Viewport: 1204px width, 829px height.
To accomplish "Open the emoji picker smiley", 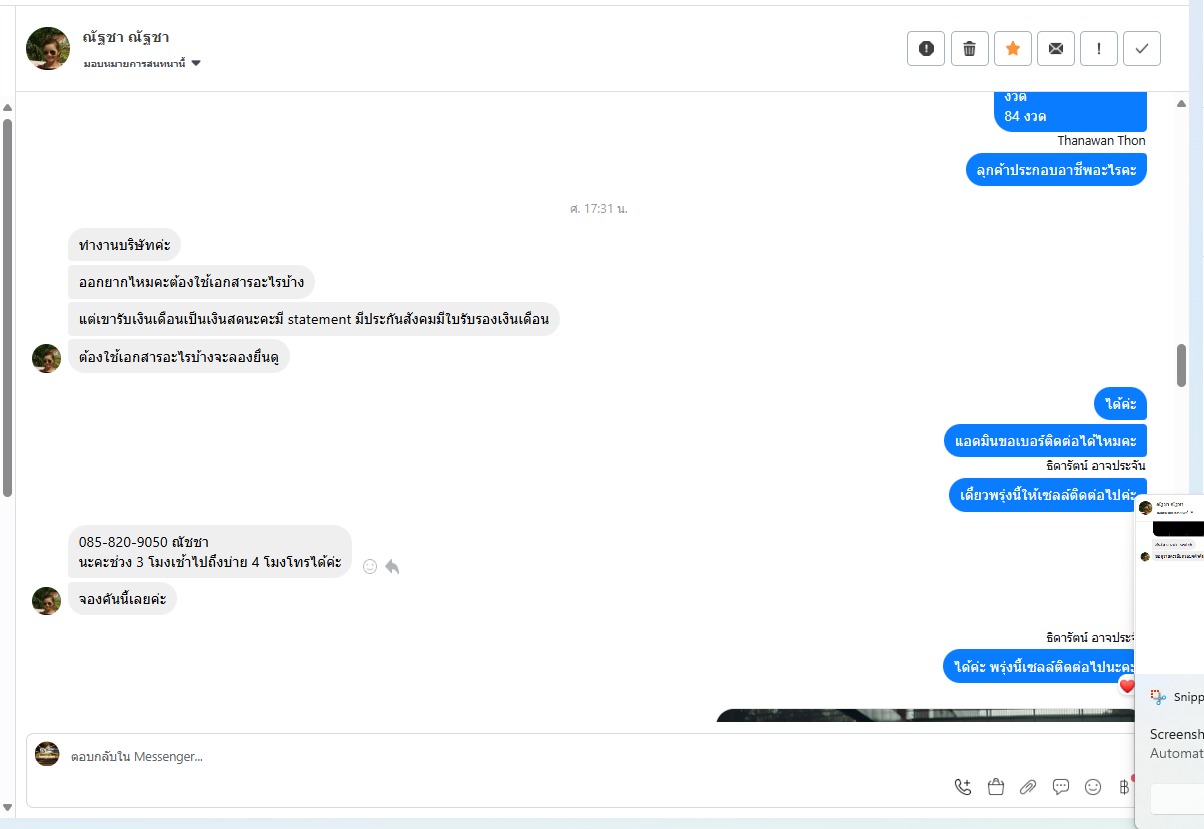I will pyautogui.click(x=1093, y=787).
